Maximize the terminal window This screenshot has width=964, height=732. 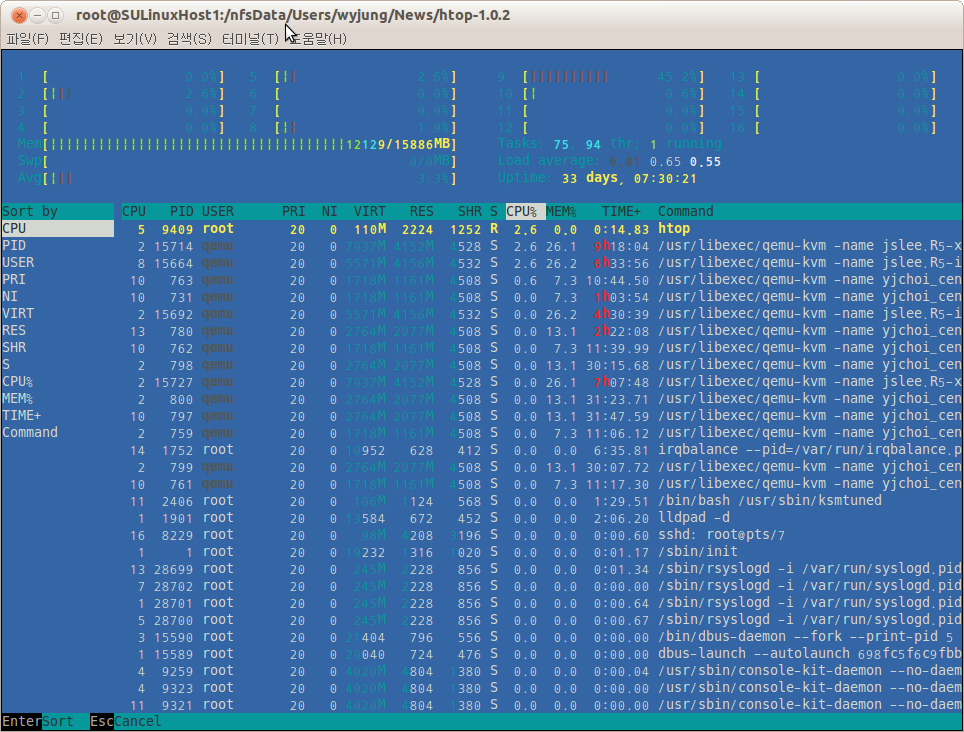tap(55, 15)
